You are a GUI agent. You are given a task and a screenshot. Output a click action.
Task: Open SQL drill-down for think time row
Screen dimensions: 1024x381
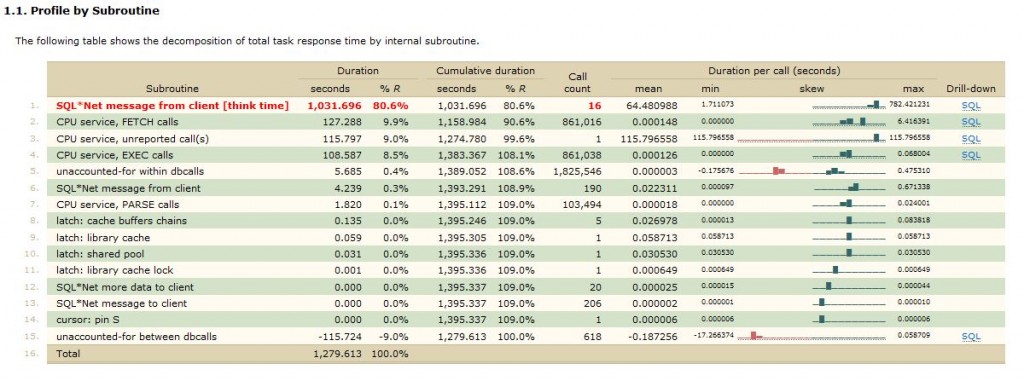pos(970,105)
